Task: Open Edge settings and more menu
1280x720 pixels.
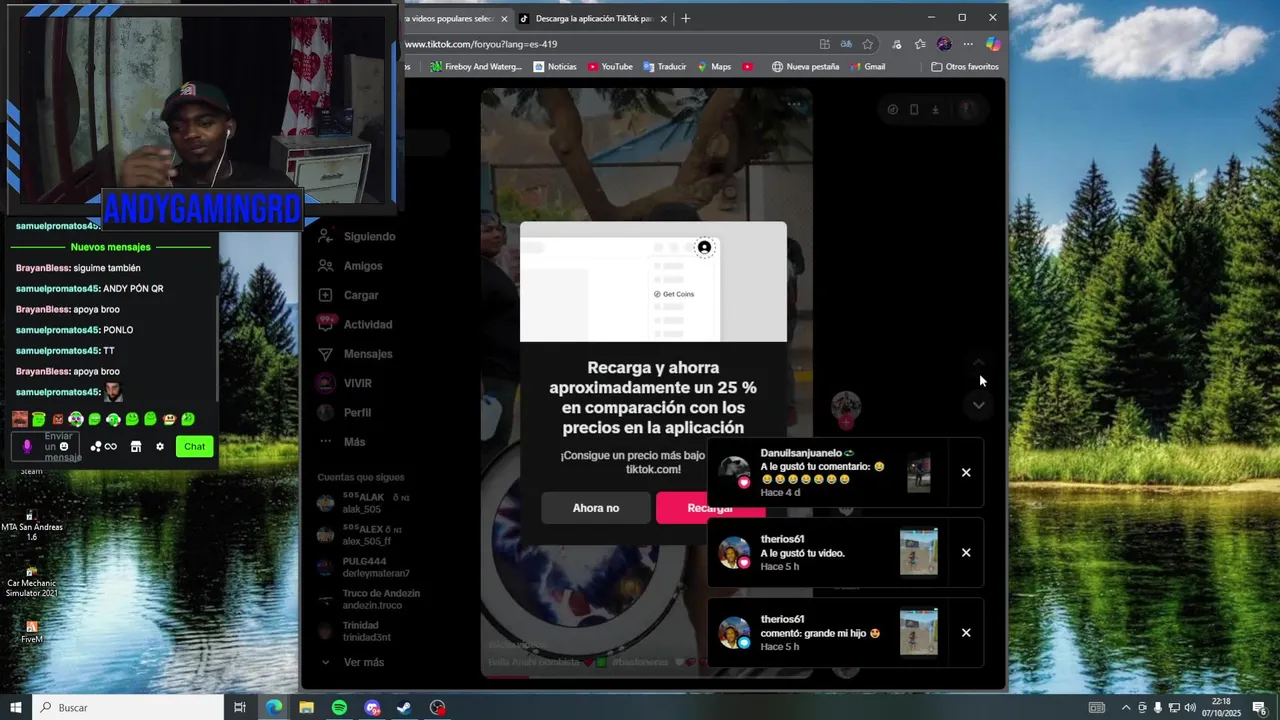Action: [x=968, y=44]
